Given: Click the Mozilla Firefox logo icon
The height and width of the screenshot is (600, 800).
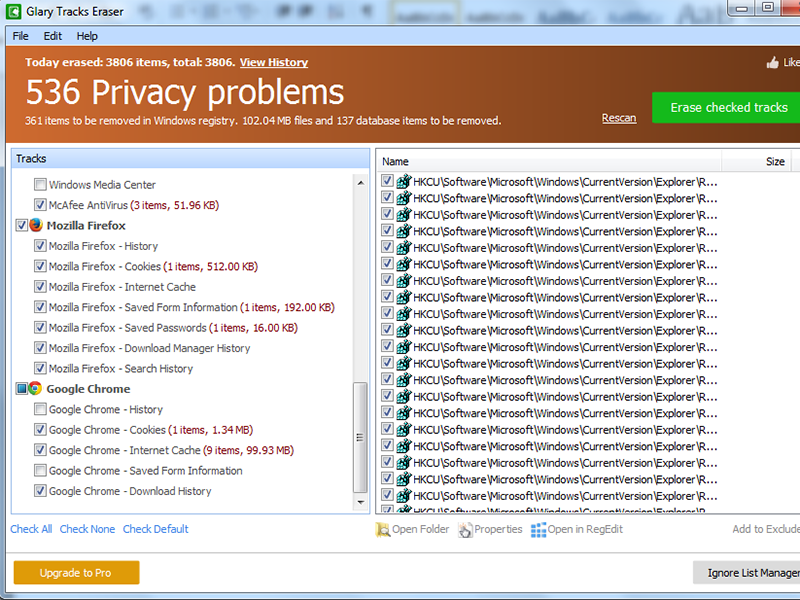Looking at the screenshot, I should (36, 225).
